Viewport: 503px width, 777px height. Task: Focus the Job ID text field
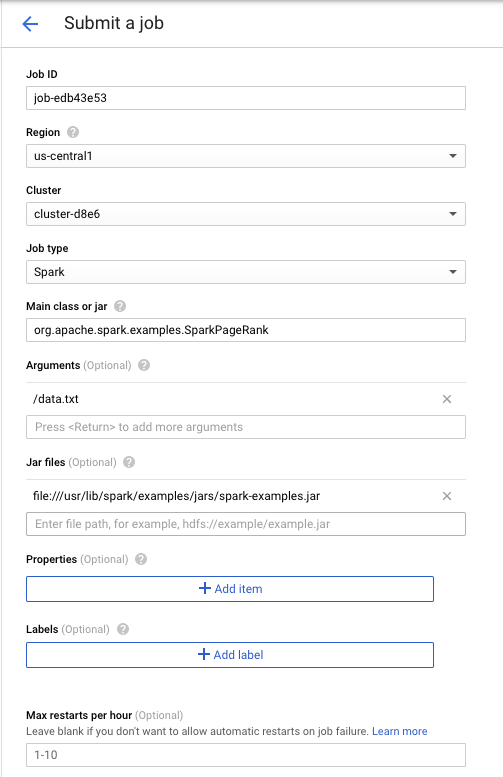tap(246, 98)
